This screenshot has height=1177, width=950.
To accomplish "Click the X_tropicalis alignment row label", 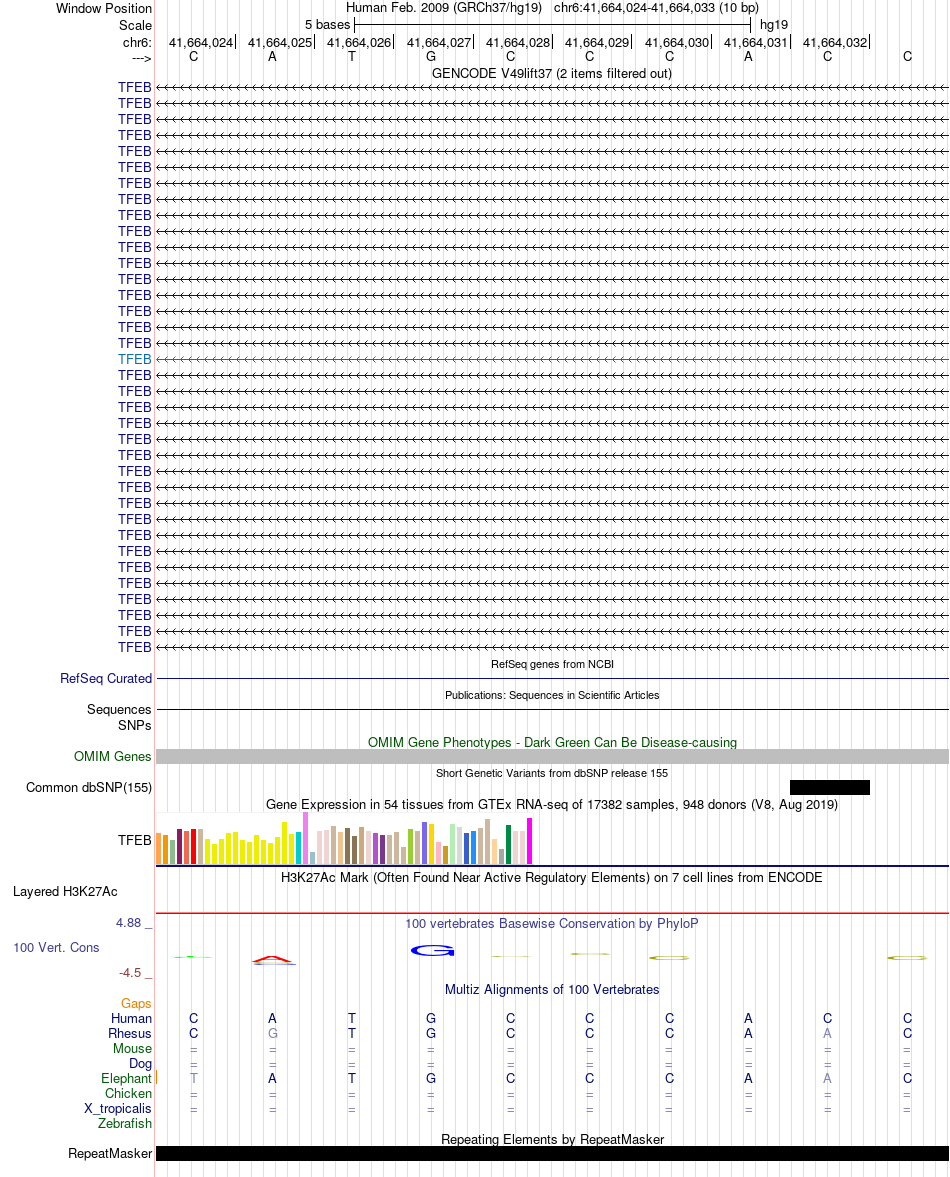I will click(x=118, y=1108).
